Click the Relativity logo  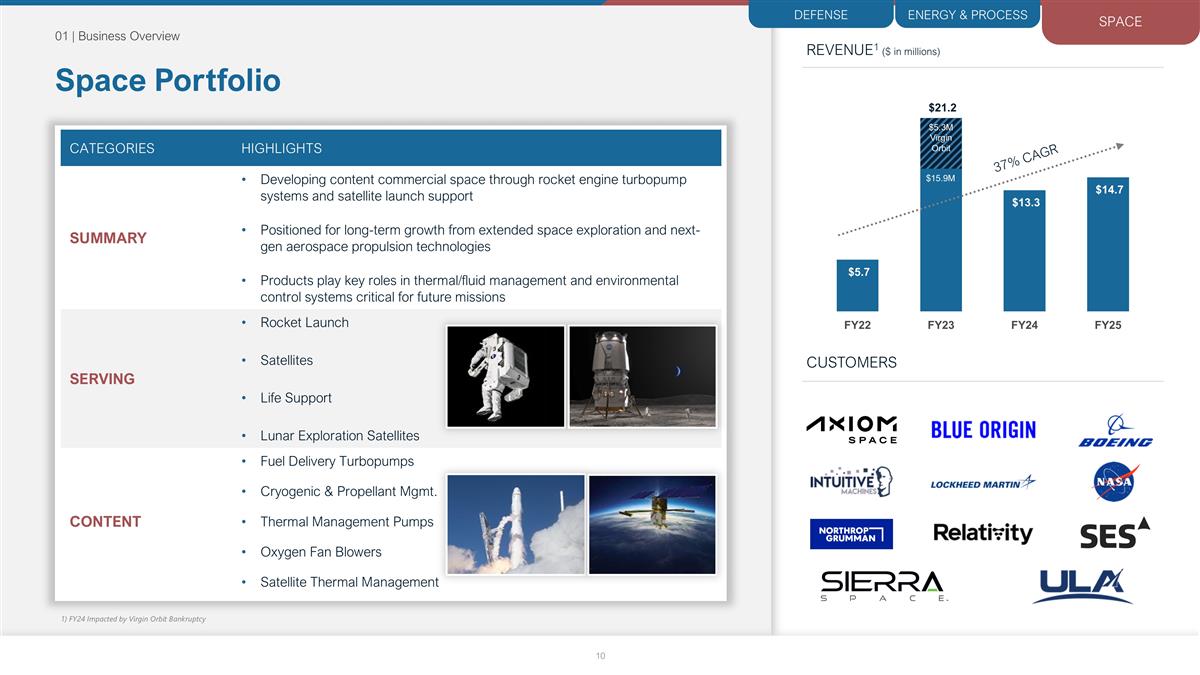(x=983, y=533)
